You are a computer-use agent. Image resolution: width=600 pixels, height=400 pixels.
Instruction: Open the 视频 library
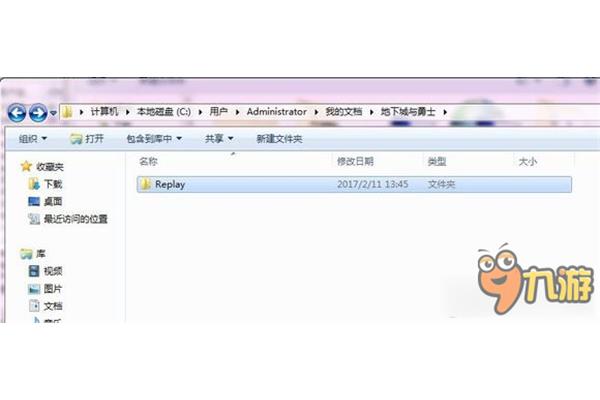(53, 271)
